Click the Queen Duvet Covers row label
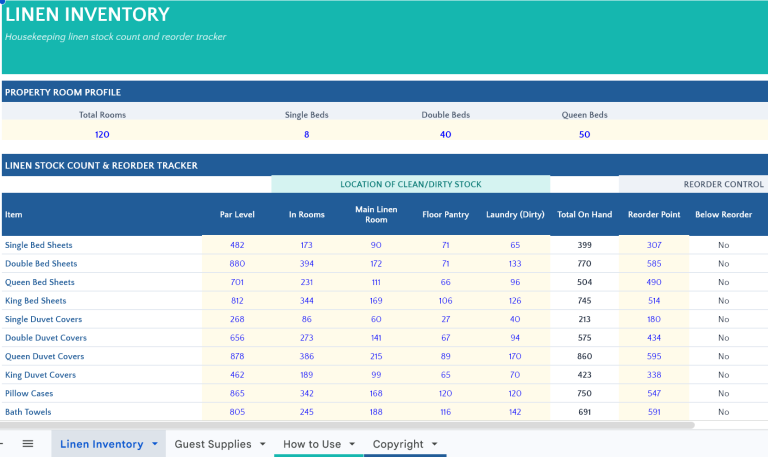 tap(45, 357)
